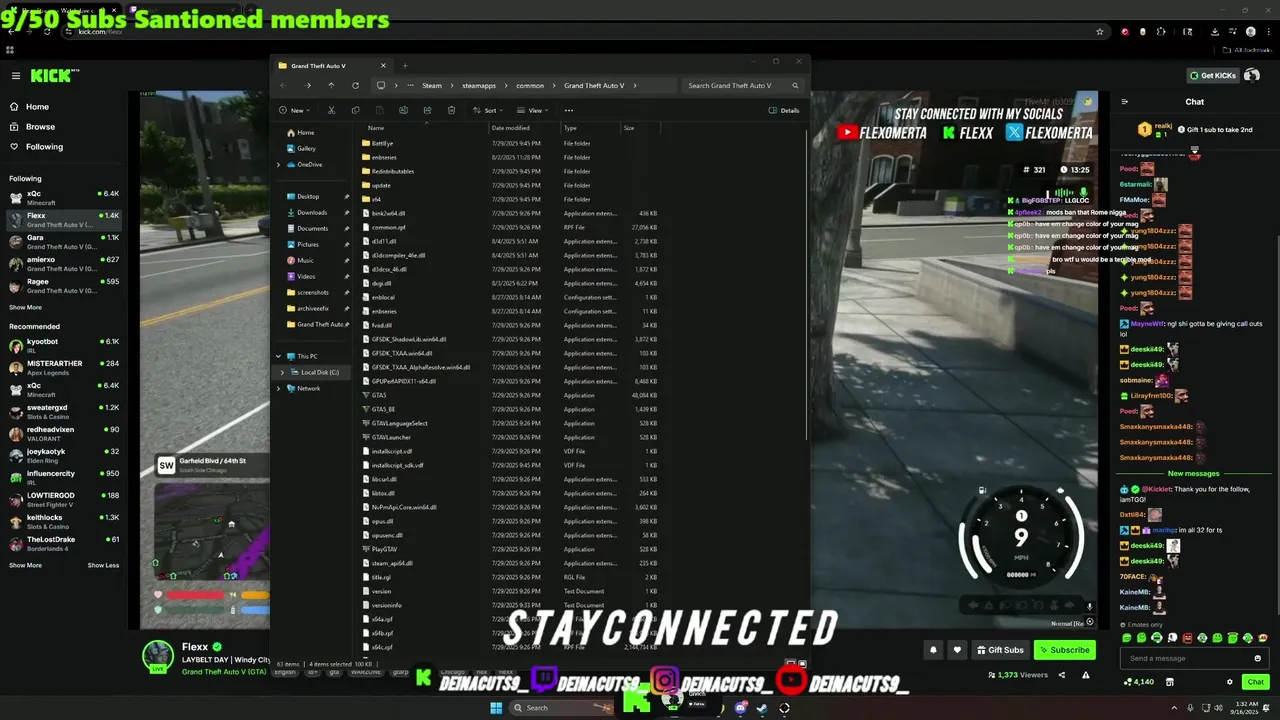Collapse the This PC tree node

[x=279, y=356]
